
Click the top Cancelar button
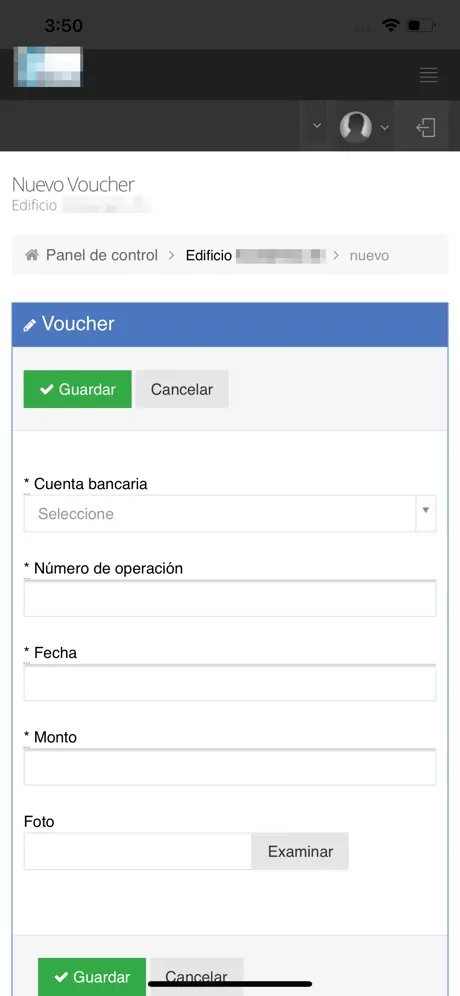tap(182, 389)
